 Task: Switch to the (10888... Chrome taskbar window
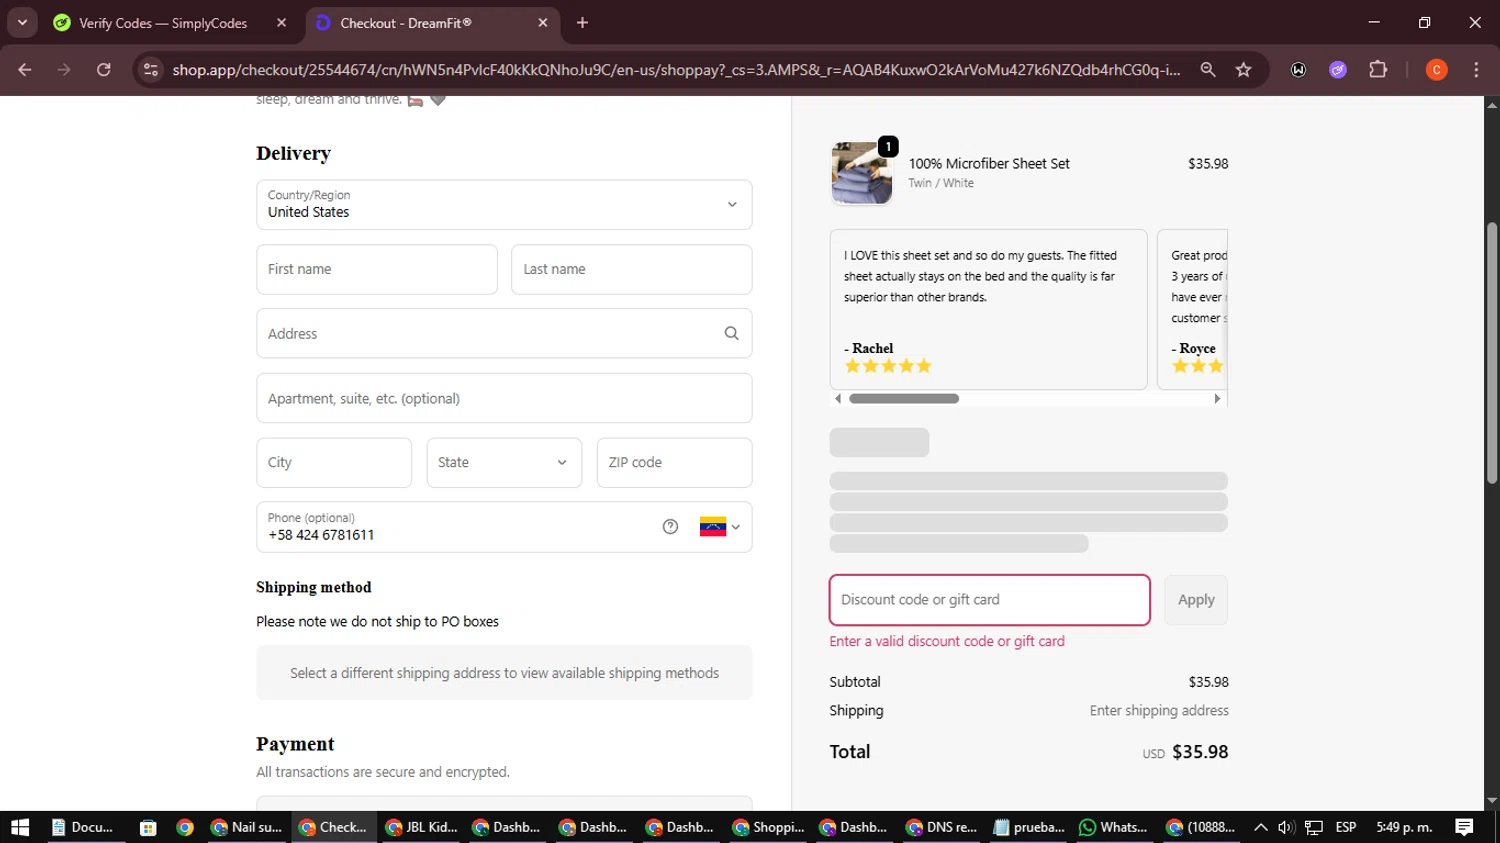[x=1201, y=827]
